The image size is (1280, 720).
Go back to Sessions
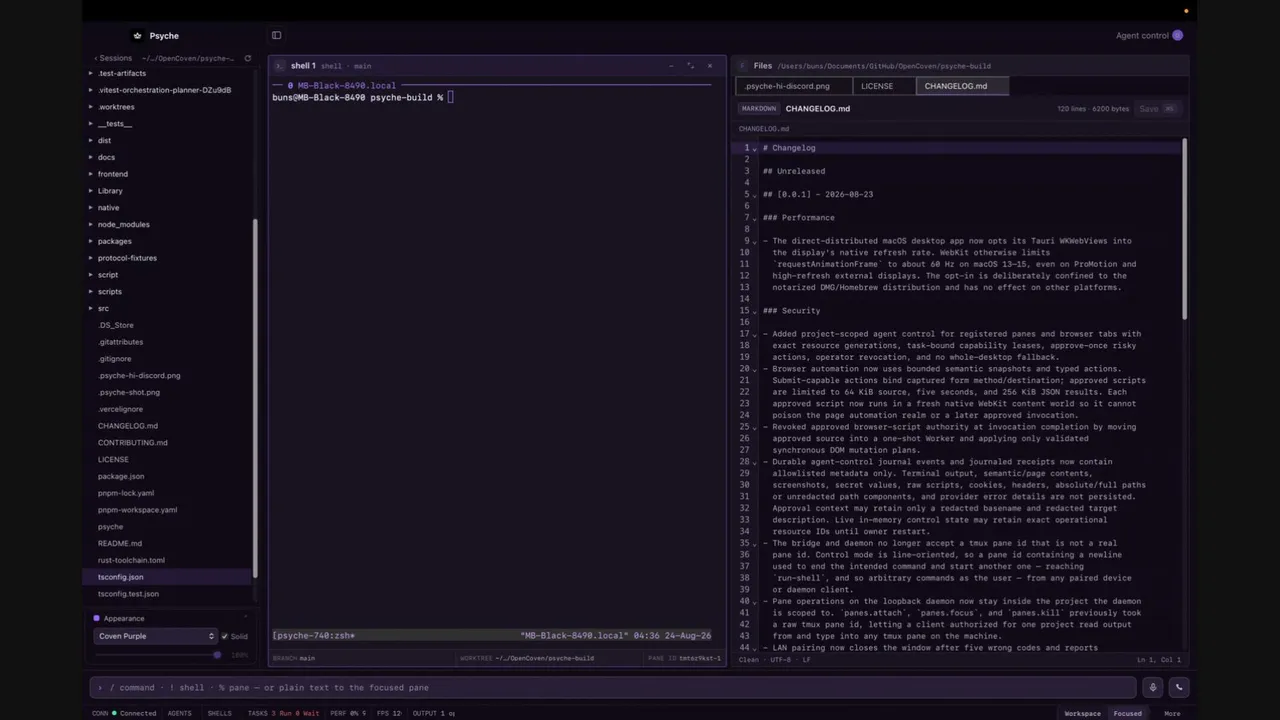point(113,58)
